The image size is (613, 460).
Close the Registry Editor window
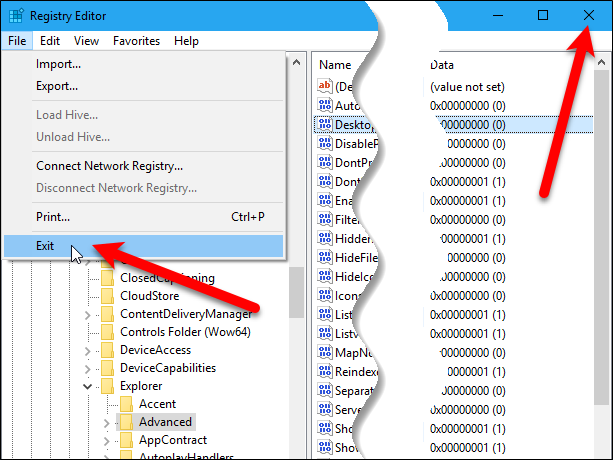[588, 16]
